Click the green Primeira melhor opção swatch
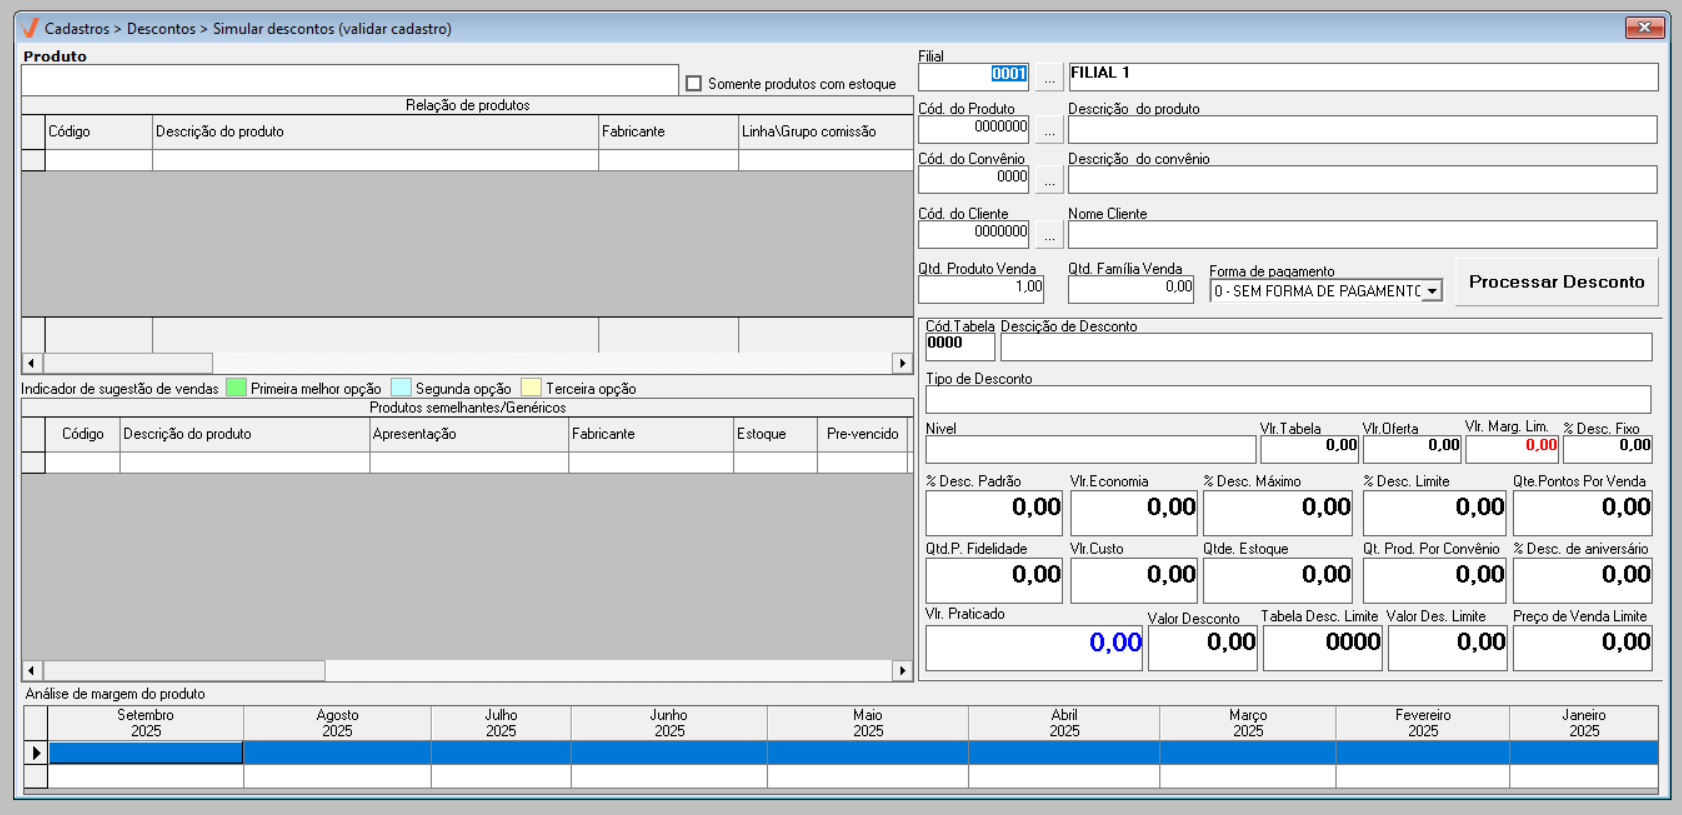The height and width of the screenshot is (815, 1682). pos(236,388)
